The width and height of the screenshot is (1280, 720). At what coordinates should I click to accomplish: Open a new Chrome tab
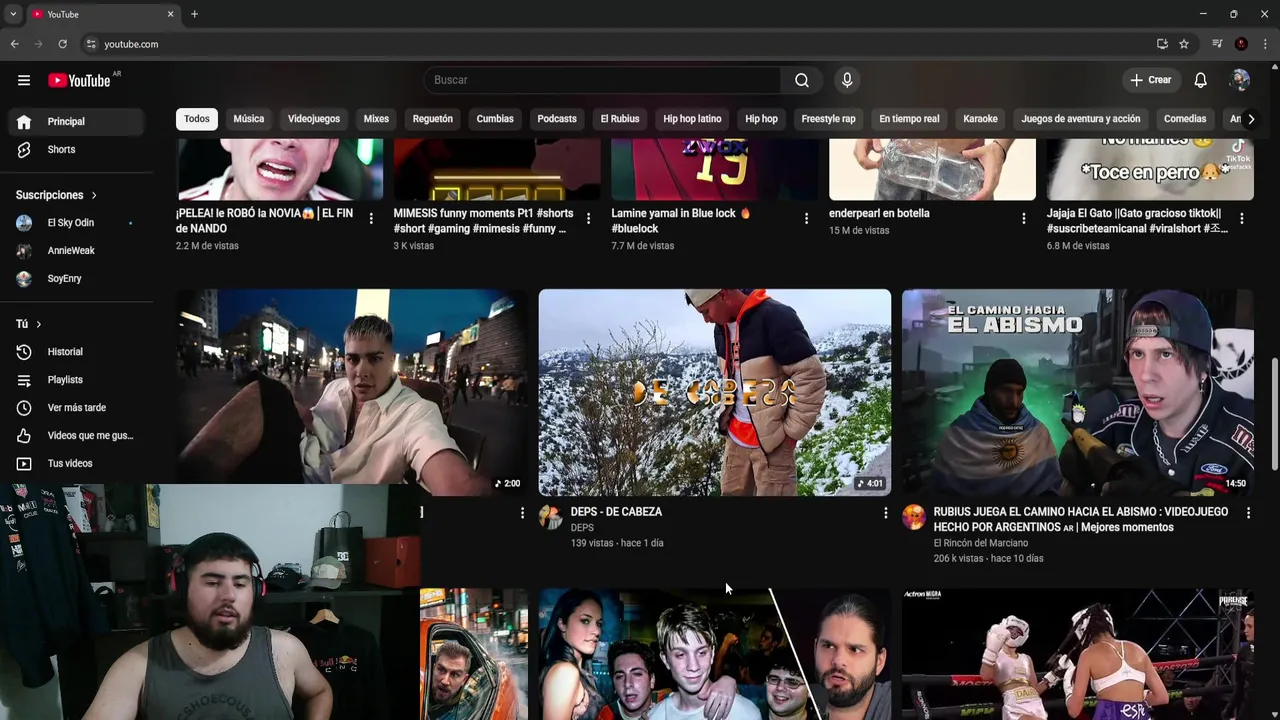click(x=194, y=14)
